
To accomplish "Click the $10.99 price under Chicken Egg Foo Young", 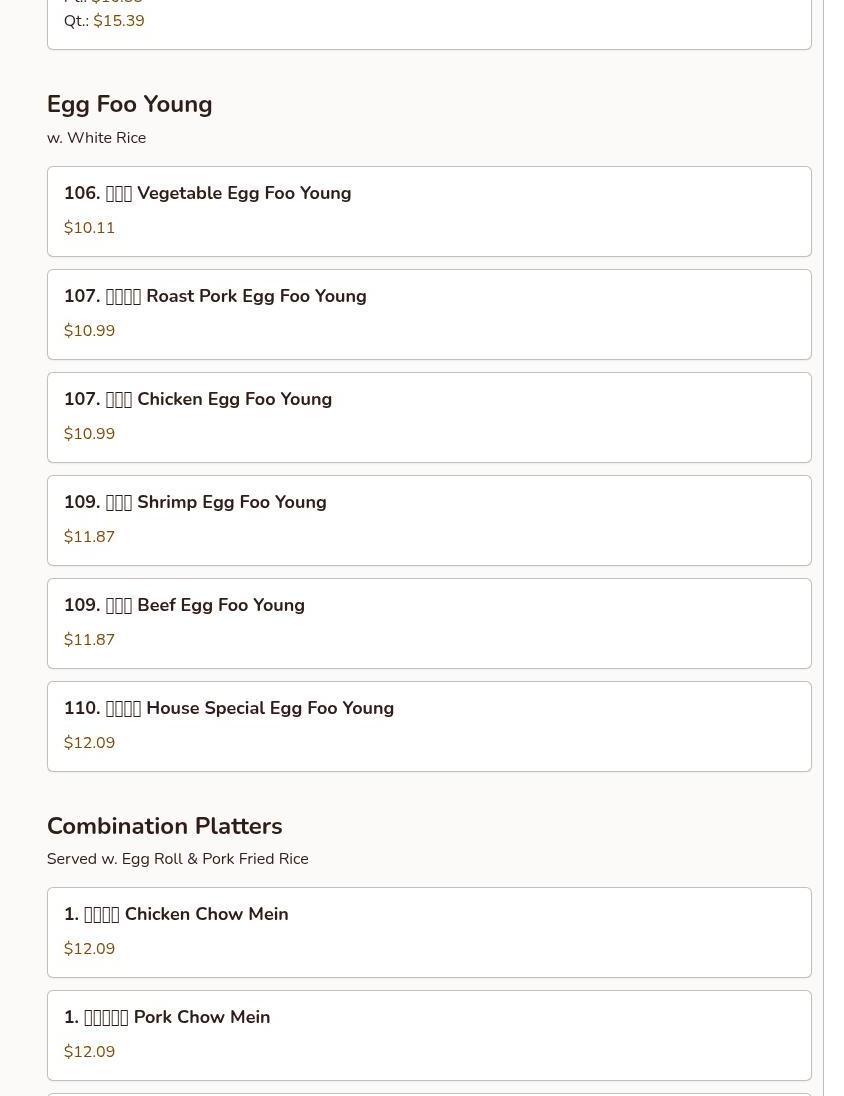I will pyautogui.click(x=89, y=435).
